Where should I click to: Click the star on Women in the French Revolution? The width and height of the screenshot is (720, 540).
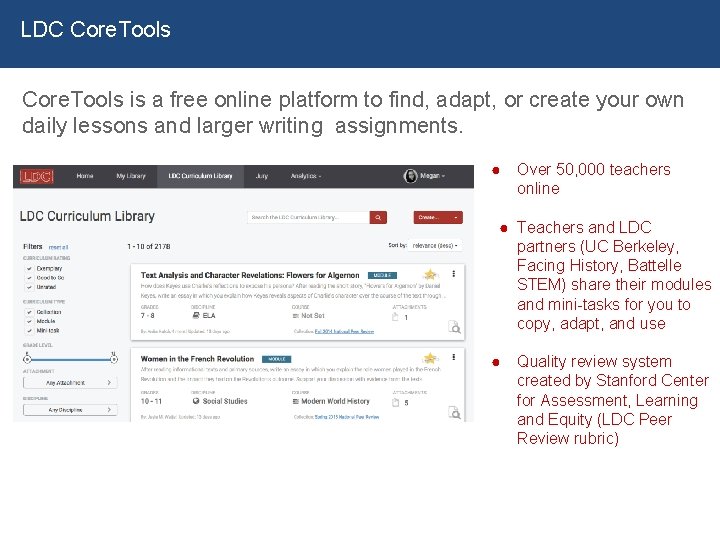pyautogui.click(x=430, y=358)
